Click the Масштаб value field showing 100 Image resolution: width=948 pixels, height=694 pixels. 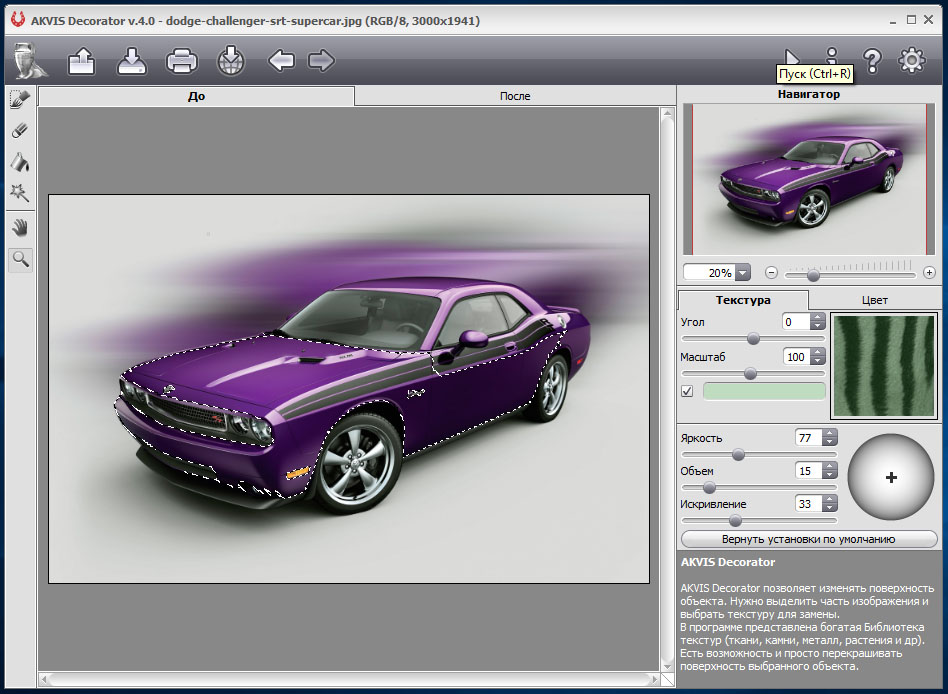pyautogui.click(x=796, y=357)
